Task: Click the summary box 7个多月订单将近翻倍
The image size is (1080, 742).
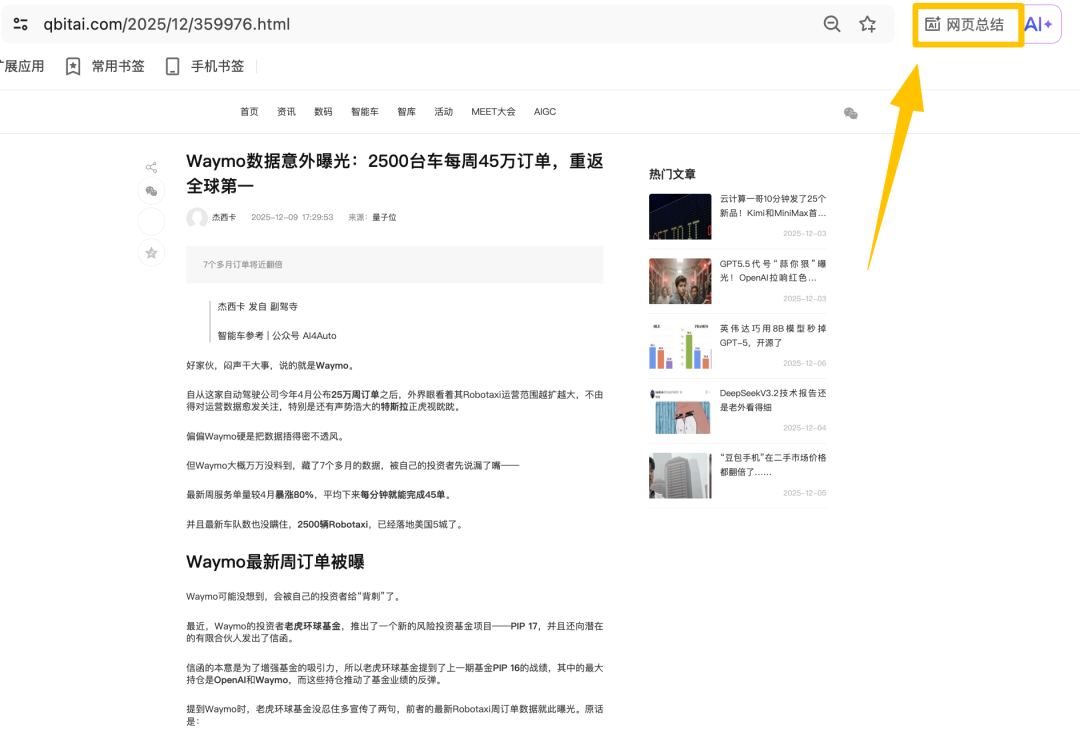Action: click(x=395, y=265)
